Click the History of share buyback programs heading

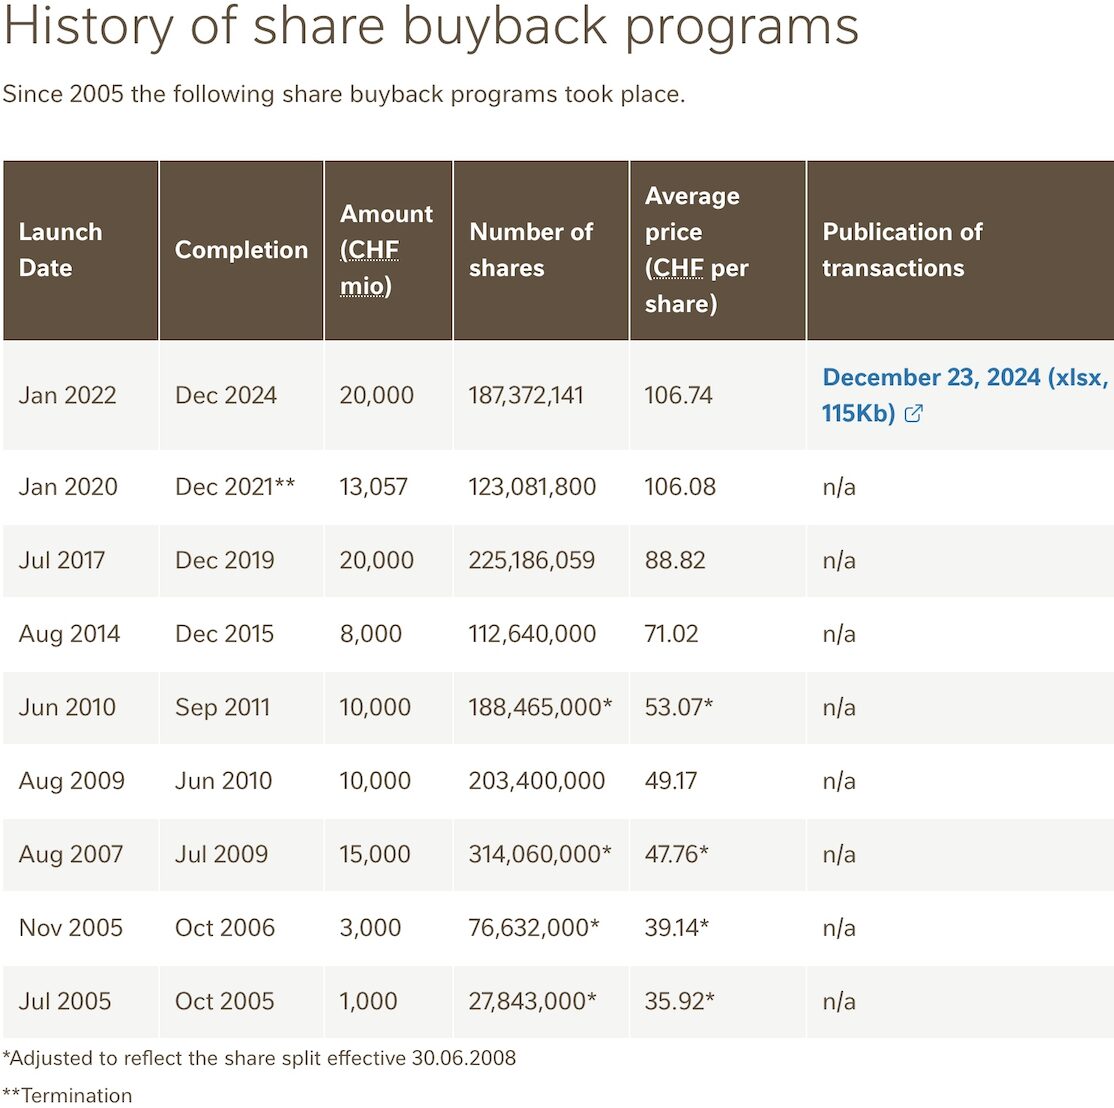click(x=431, y=27)
